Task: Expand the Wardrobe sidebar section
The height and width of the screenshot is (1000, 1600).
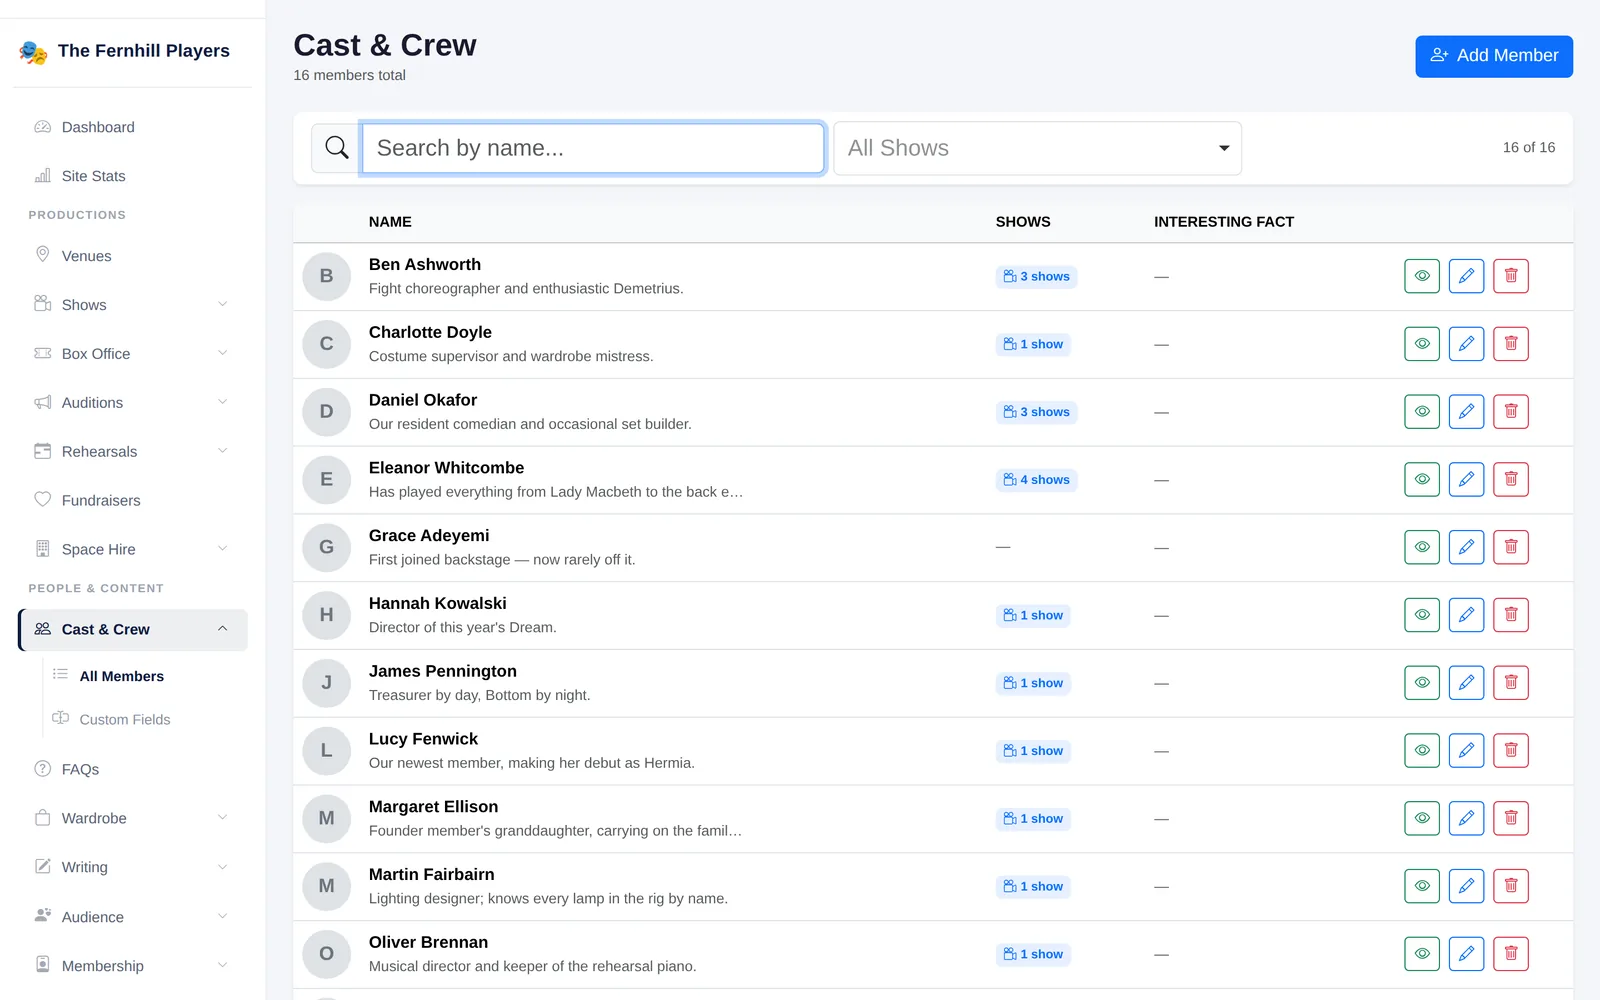Action: coord(133,818)
